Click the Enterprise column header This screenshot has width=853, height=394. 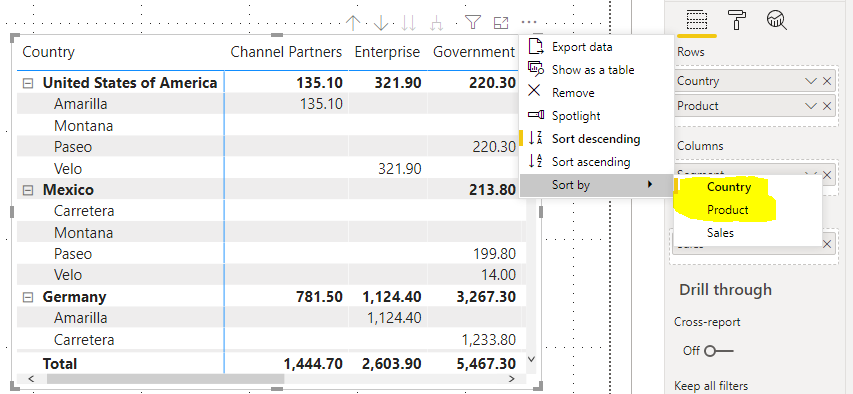coord(387,52)
